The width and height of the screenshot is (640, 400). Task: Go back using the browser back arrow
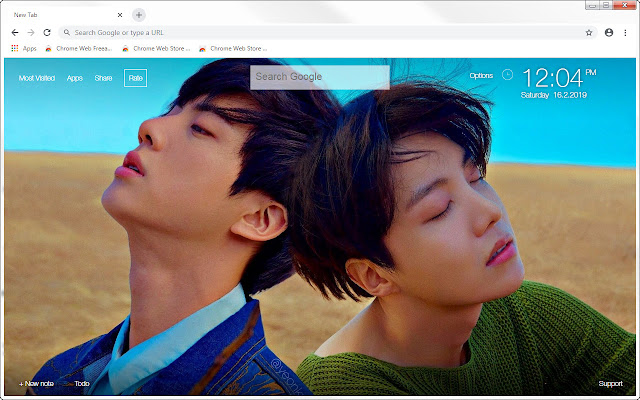(15, 33)
